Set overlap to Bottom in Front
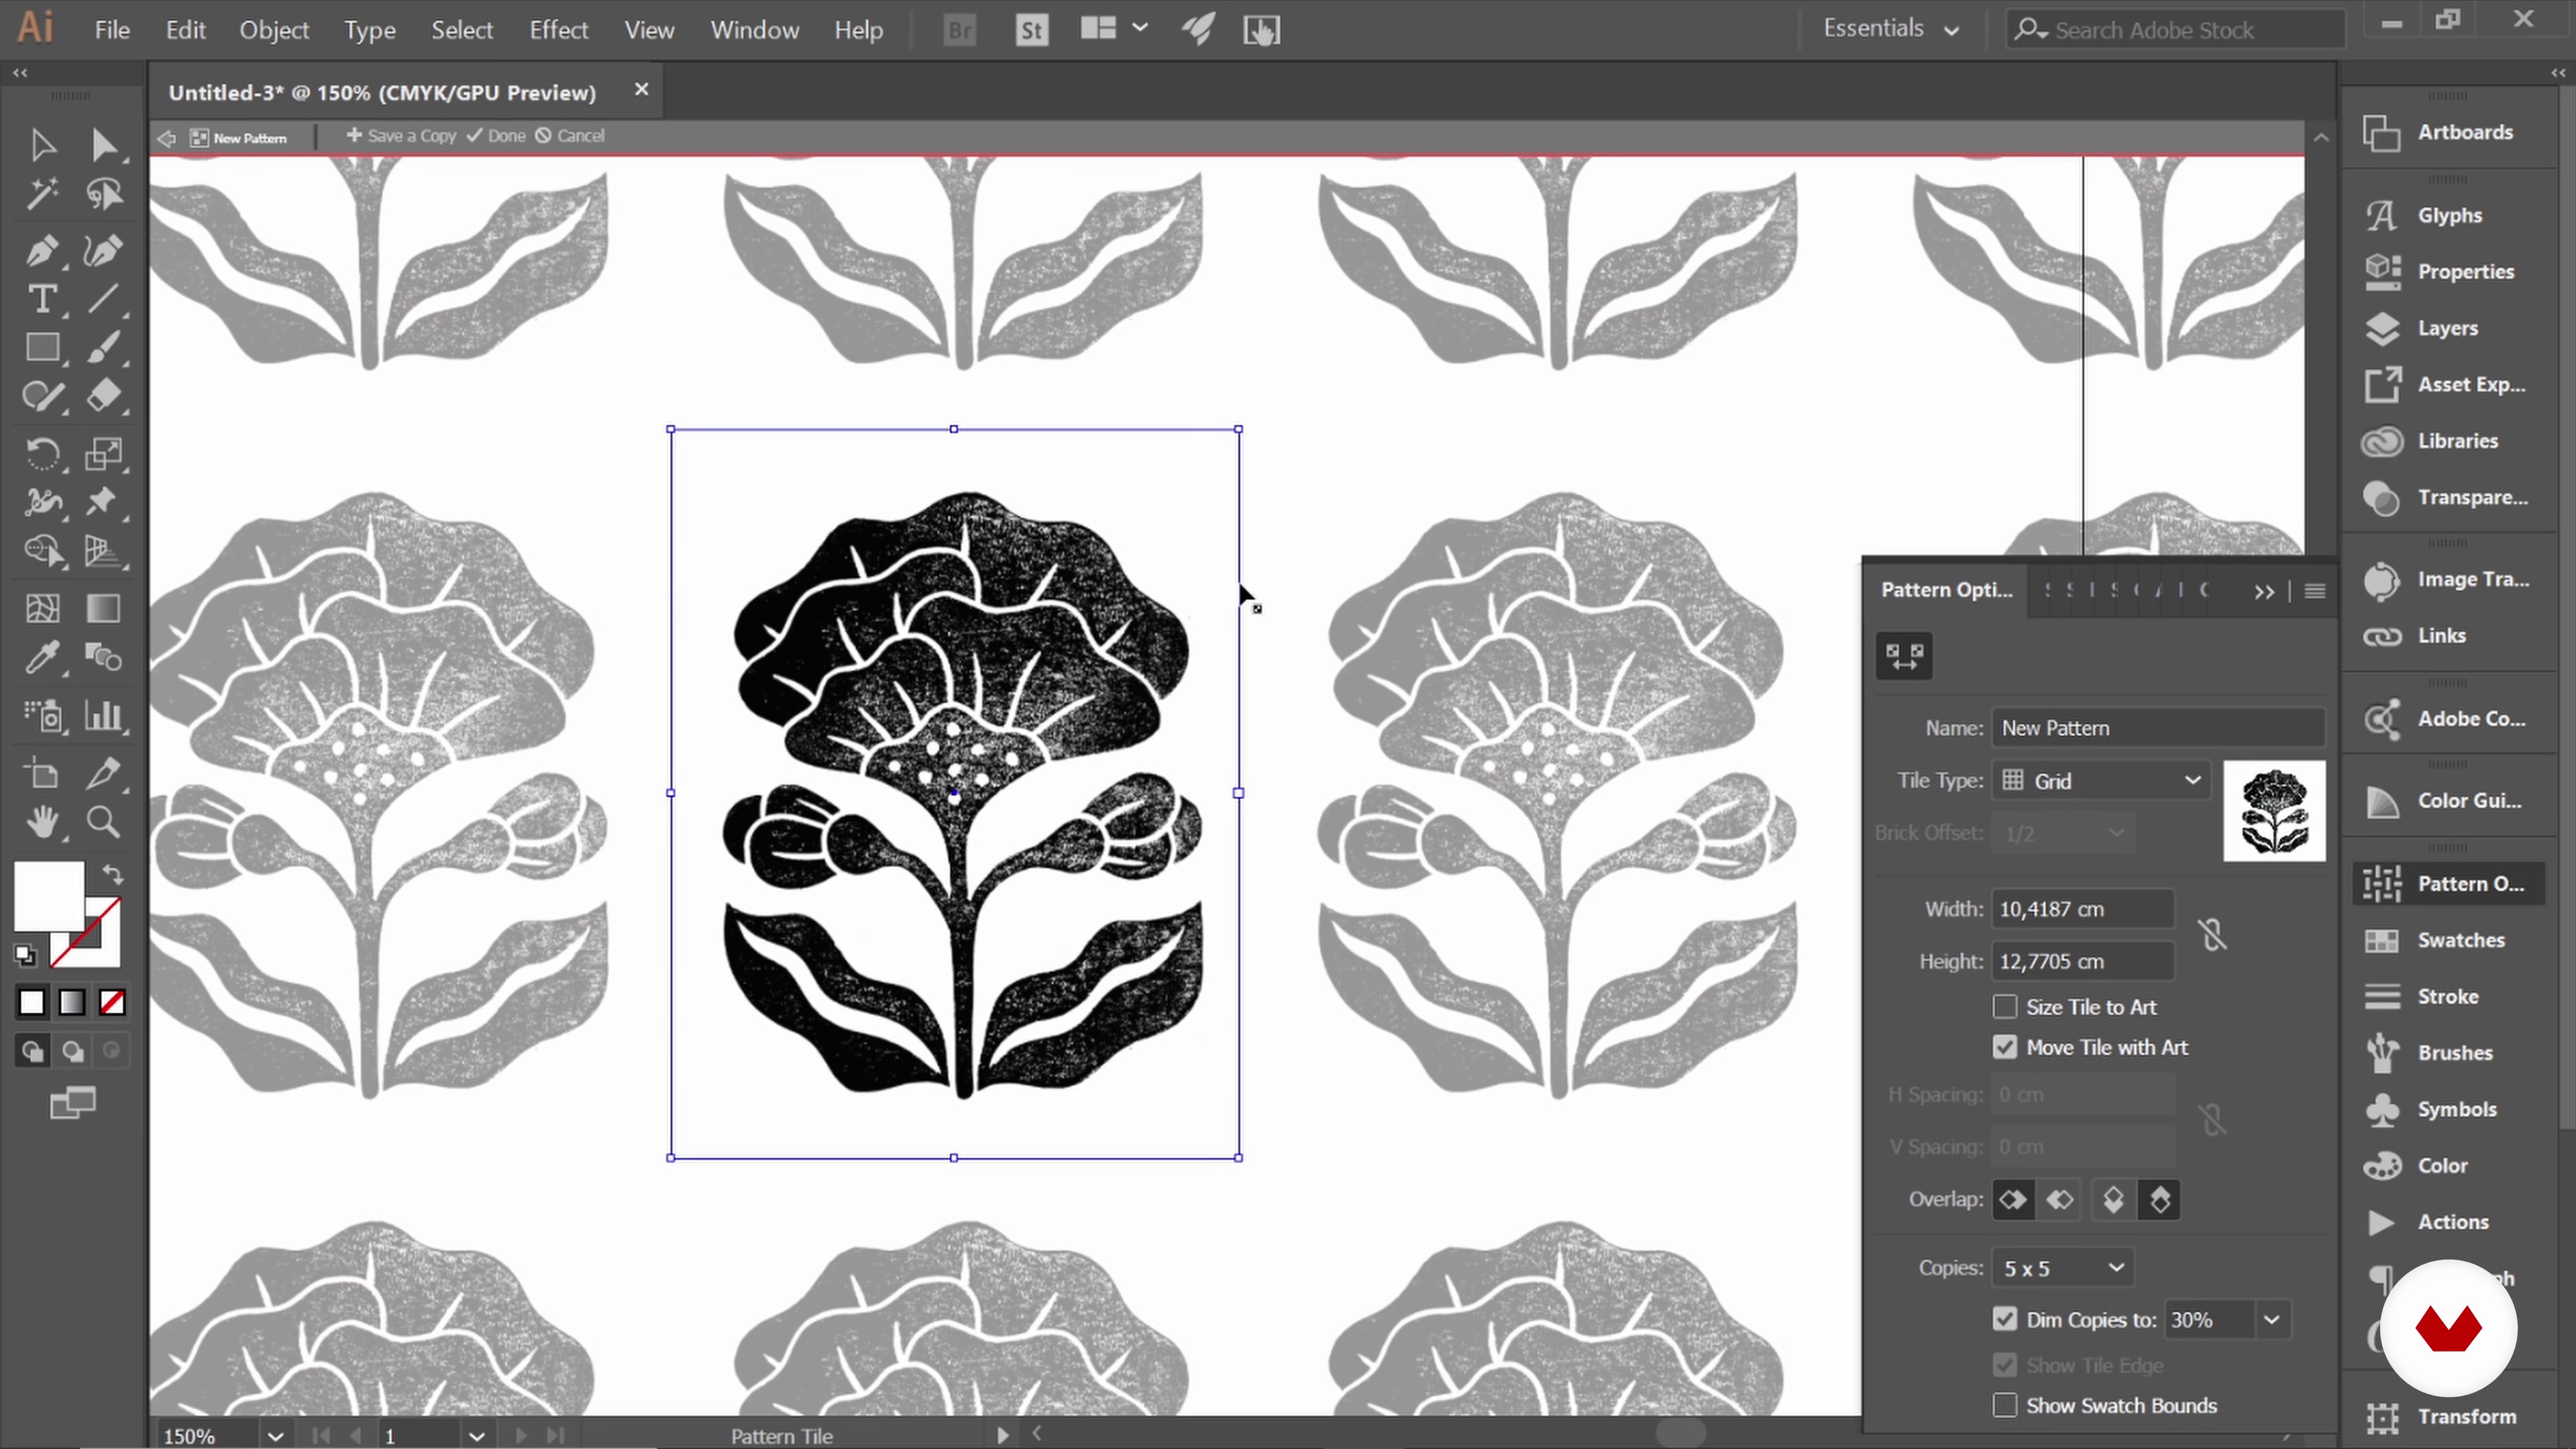The width and height of the screenshot is (2576, 1449). tap(2159, 1199)
